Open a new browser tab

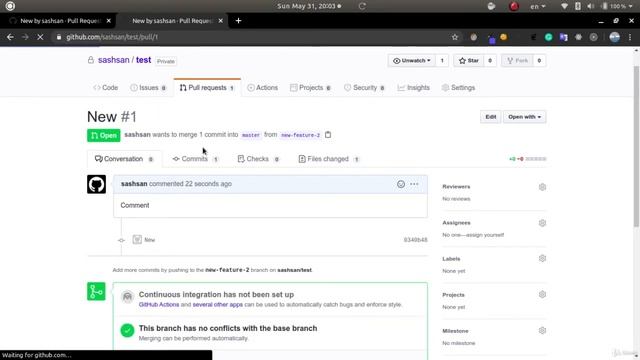tap(238, 21)
